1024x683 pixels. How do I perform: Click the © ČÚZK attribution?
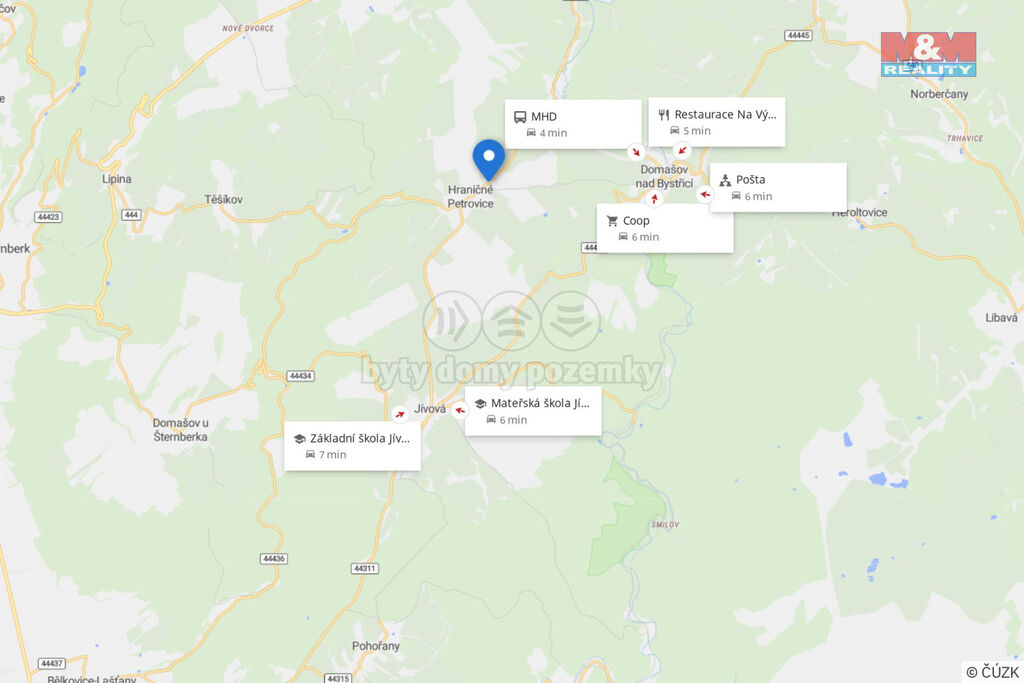[992, 672]
